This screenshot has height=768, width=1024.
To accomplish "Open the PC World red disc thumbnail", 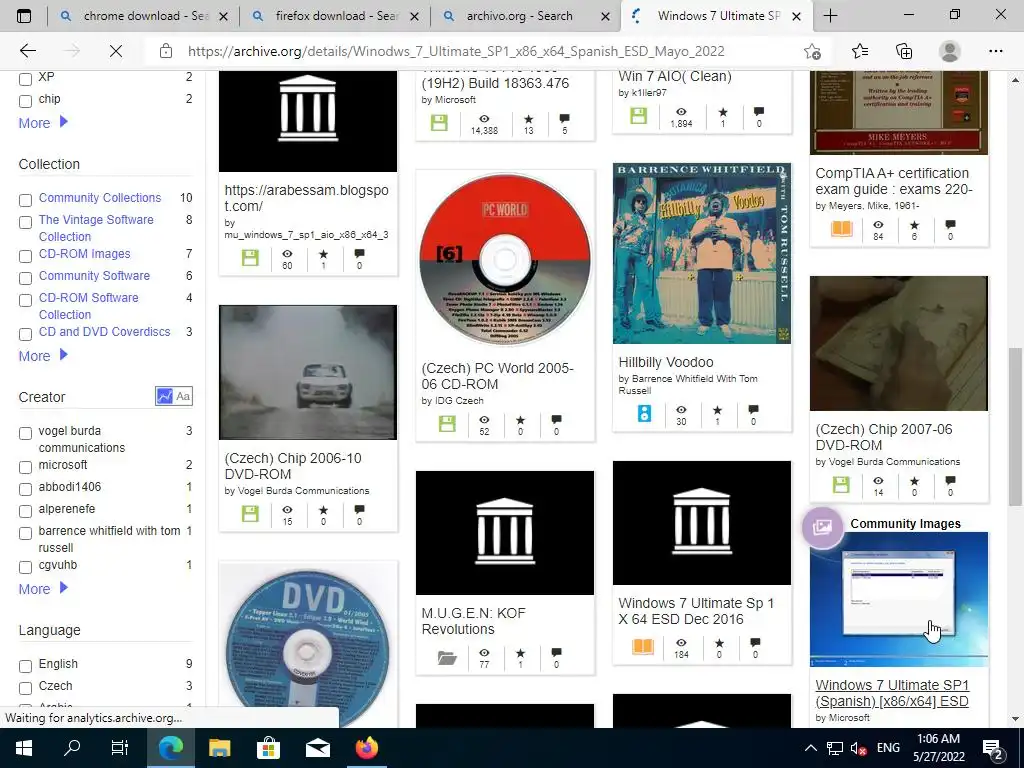I will [505, 260].
